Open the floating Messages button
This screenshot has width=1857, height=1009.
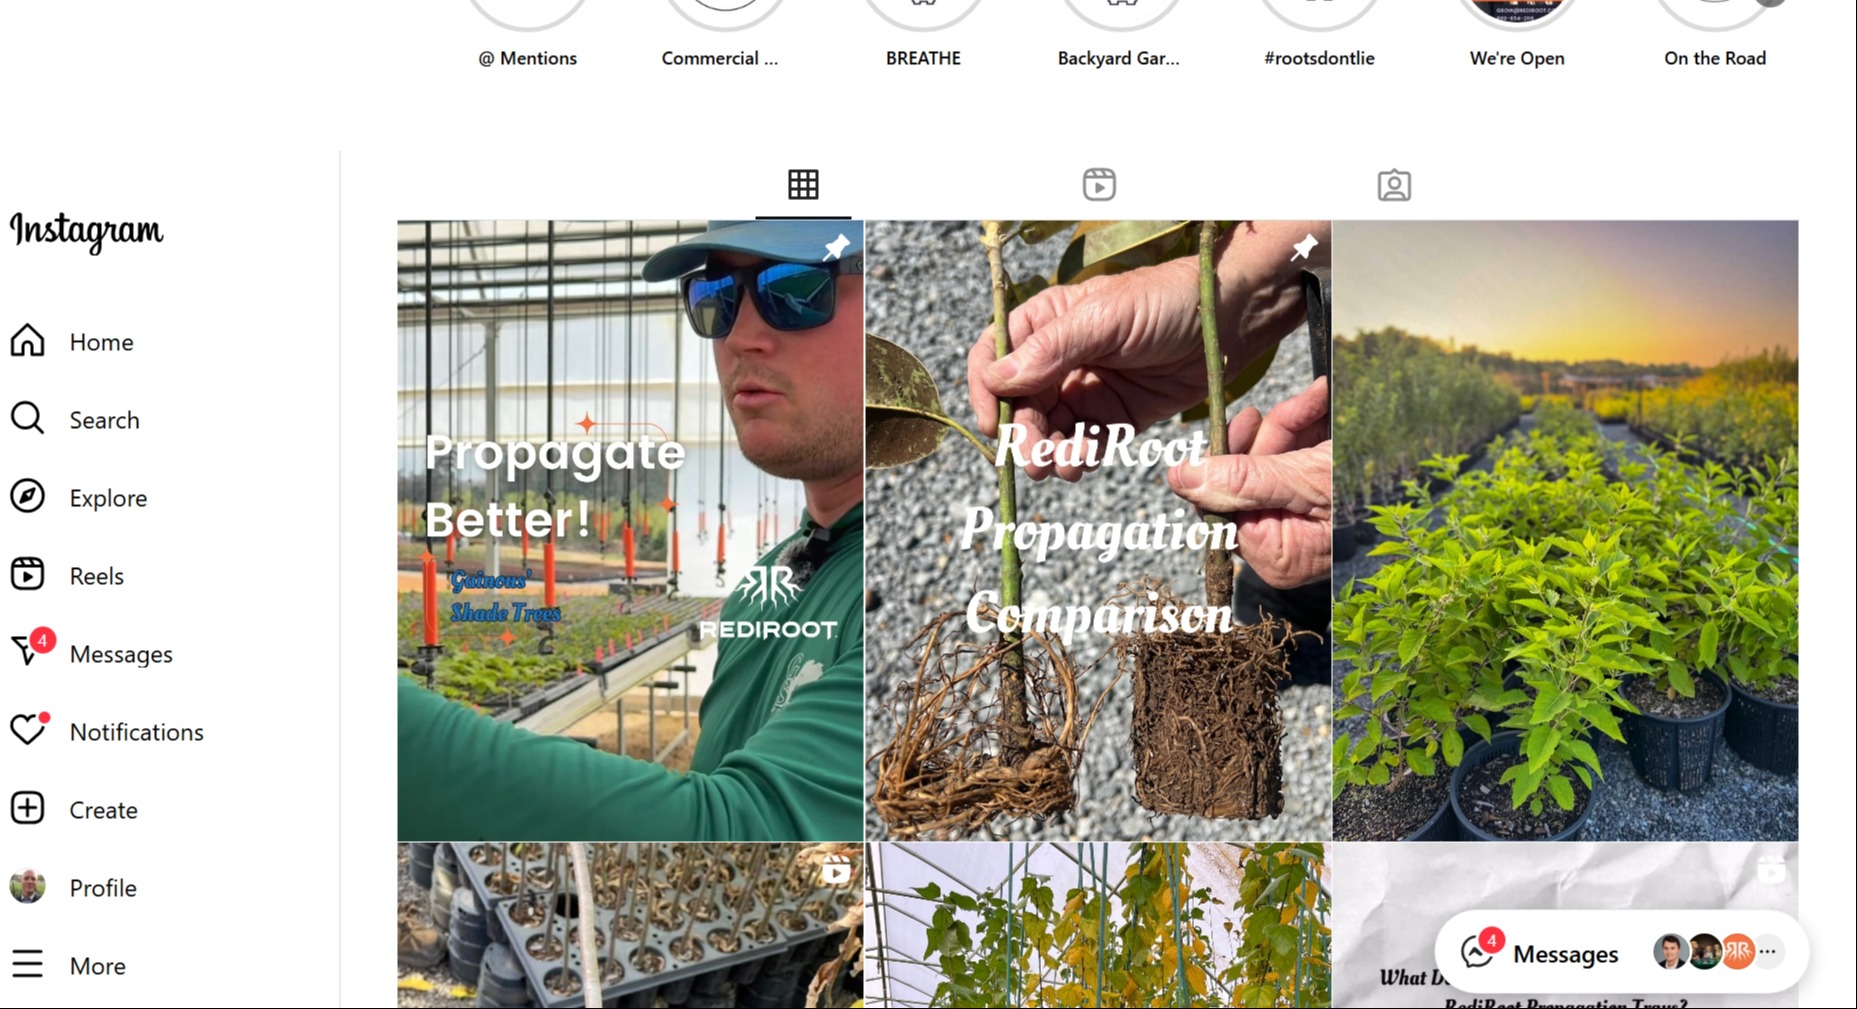click(1540, 953)
